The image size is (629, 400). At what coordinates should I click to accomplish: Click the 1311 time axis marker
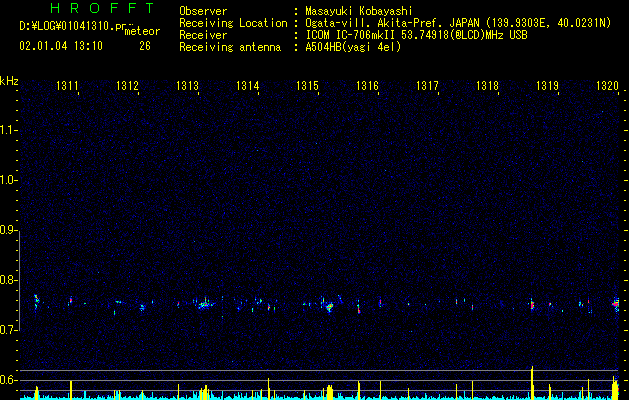coord(67,85)
